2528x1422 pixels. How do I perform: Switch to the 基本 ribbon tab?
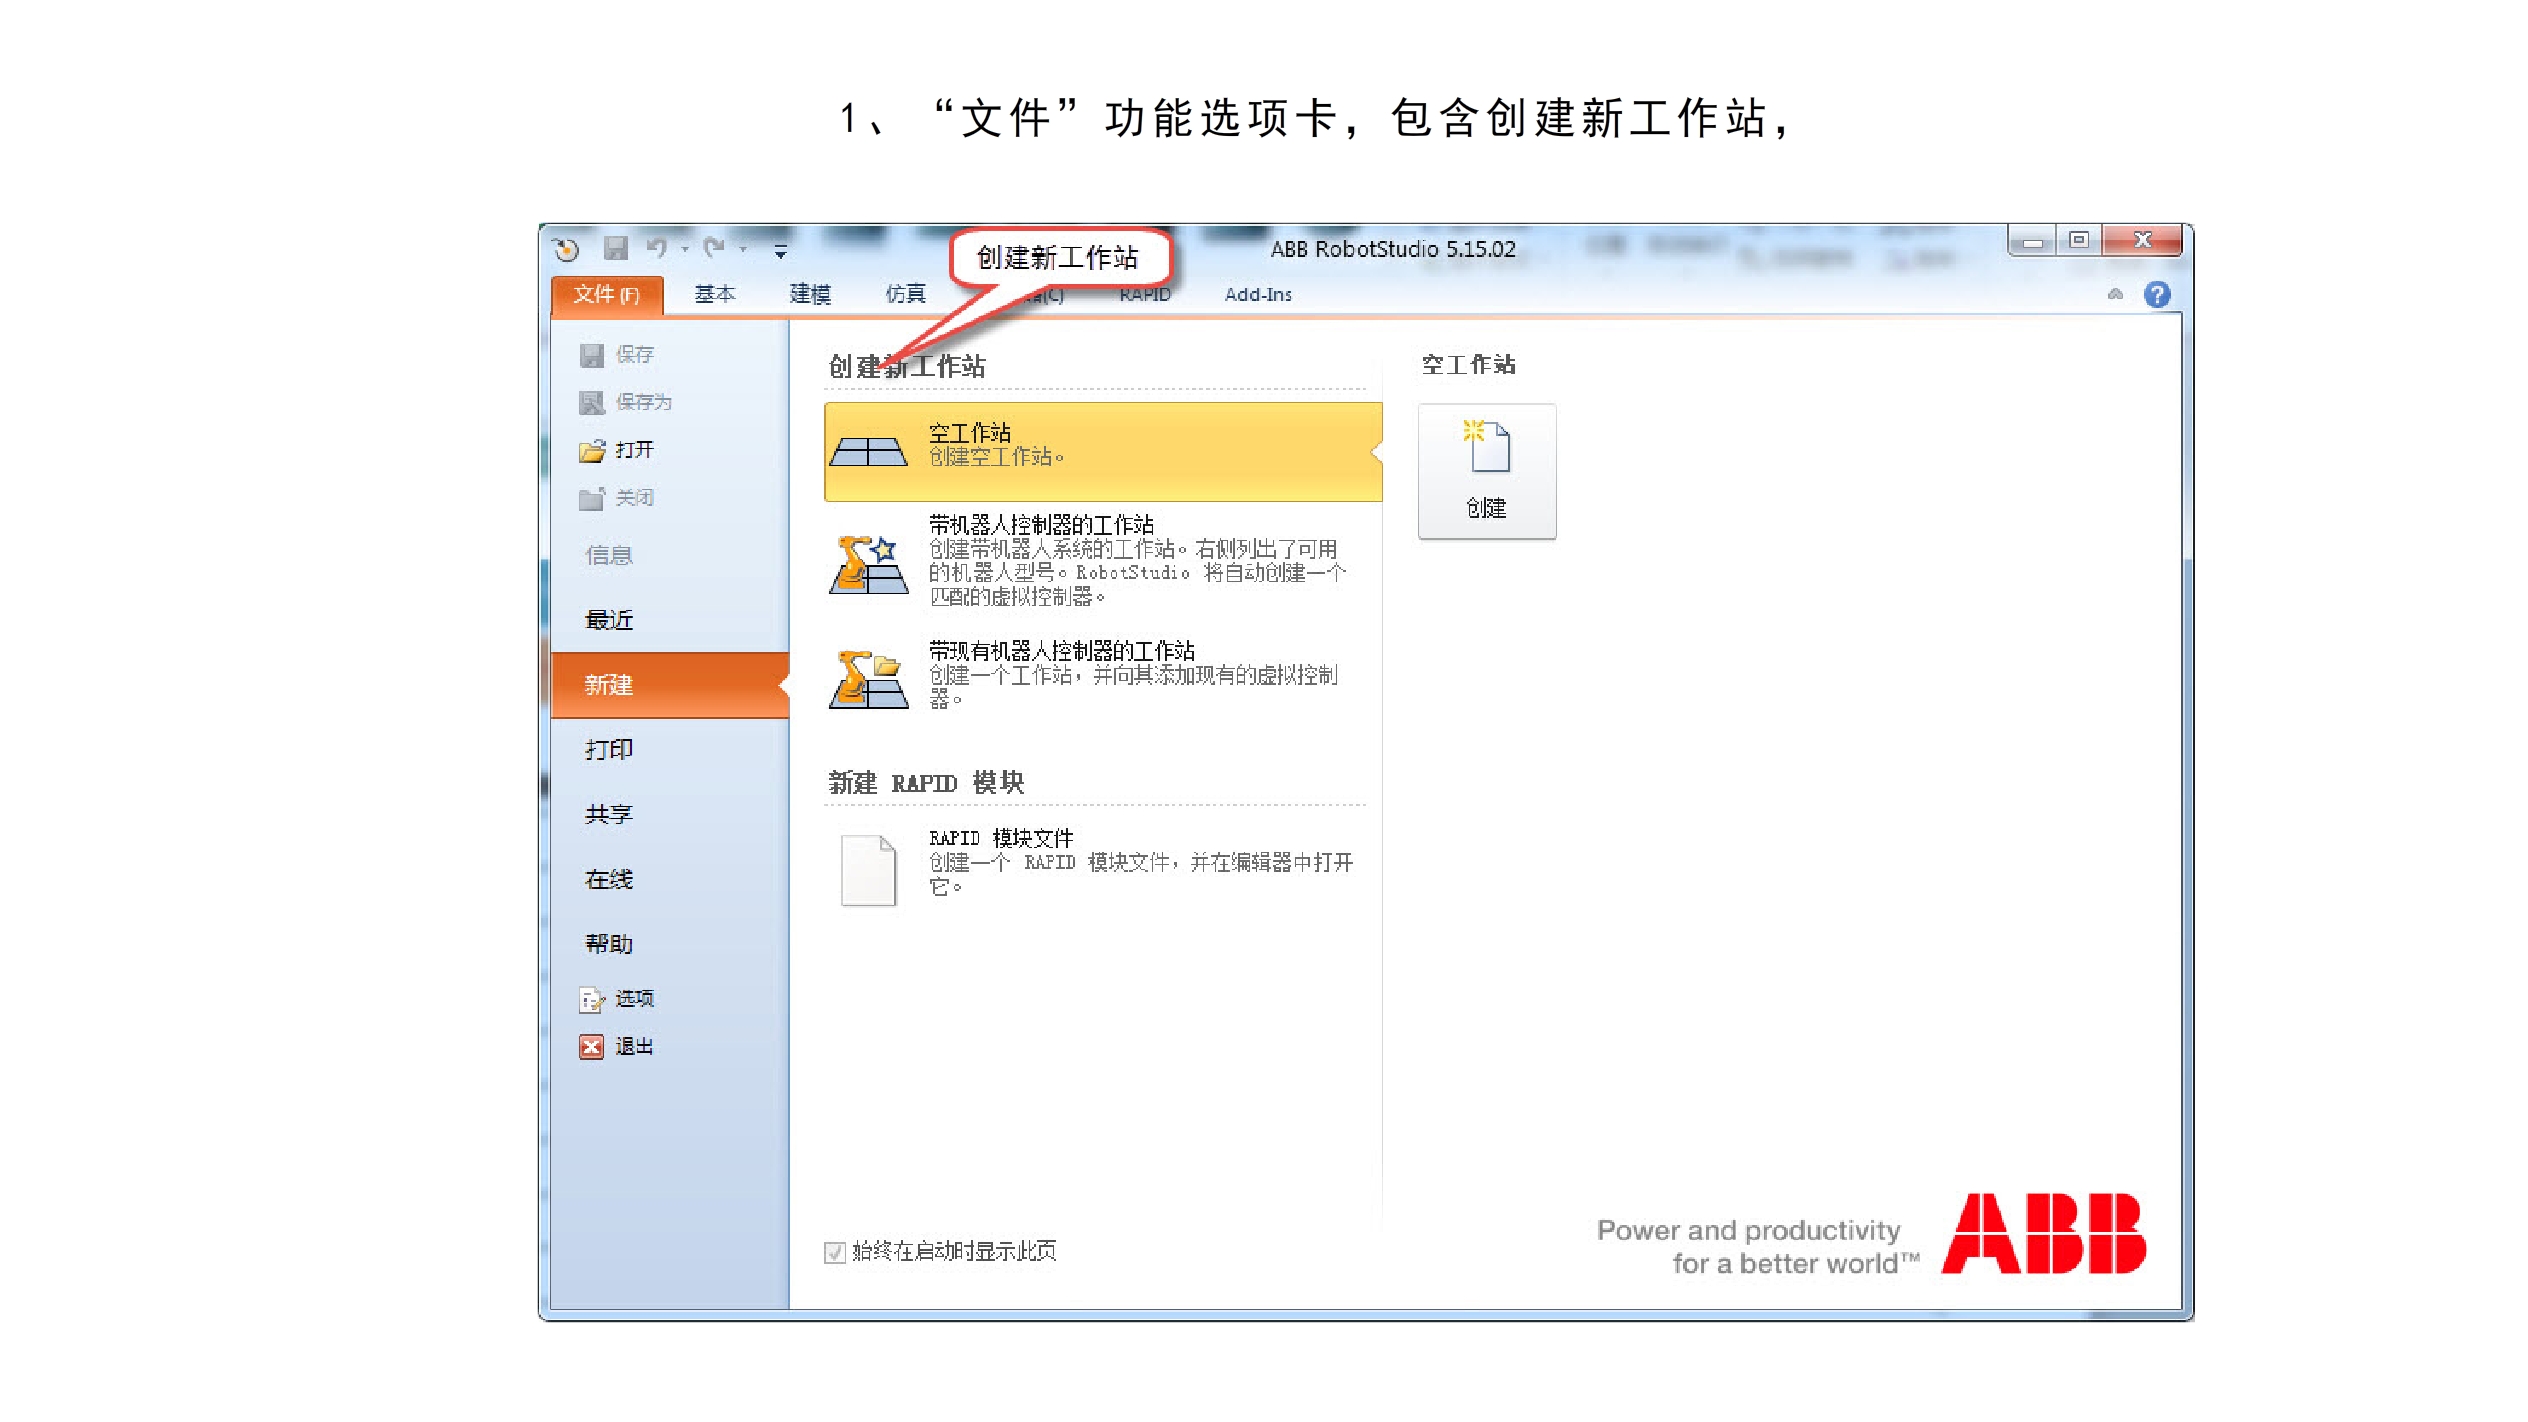[x=714, y=294]
